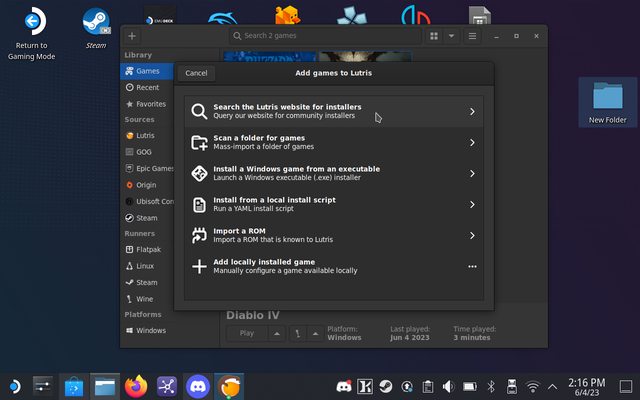Expand Search the Lutris website chevron
Viewport: 640px width, 400px height.
point(472,111)
